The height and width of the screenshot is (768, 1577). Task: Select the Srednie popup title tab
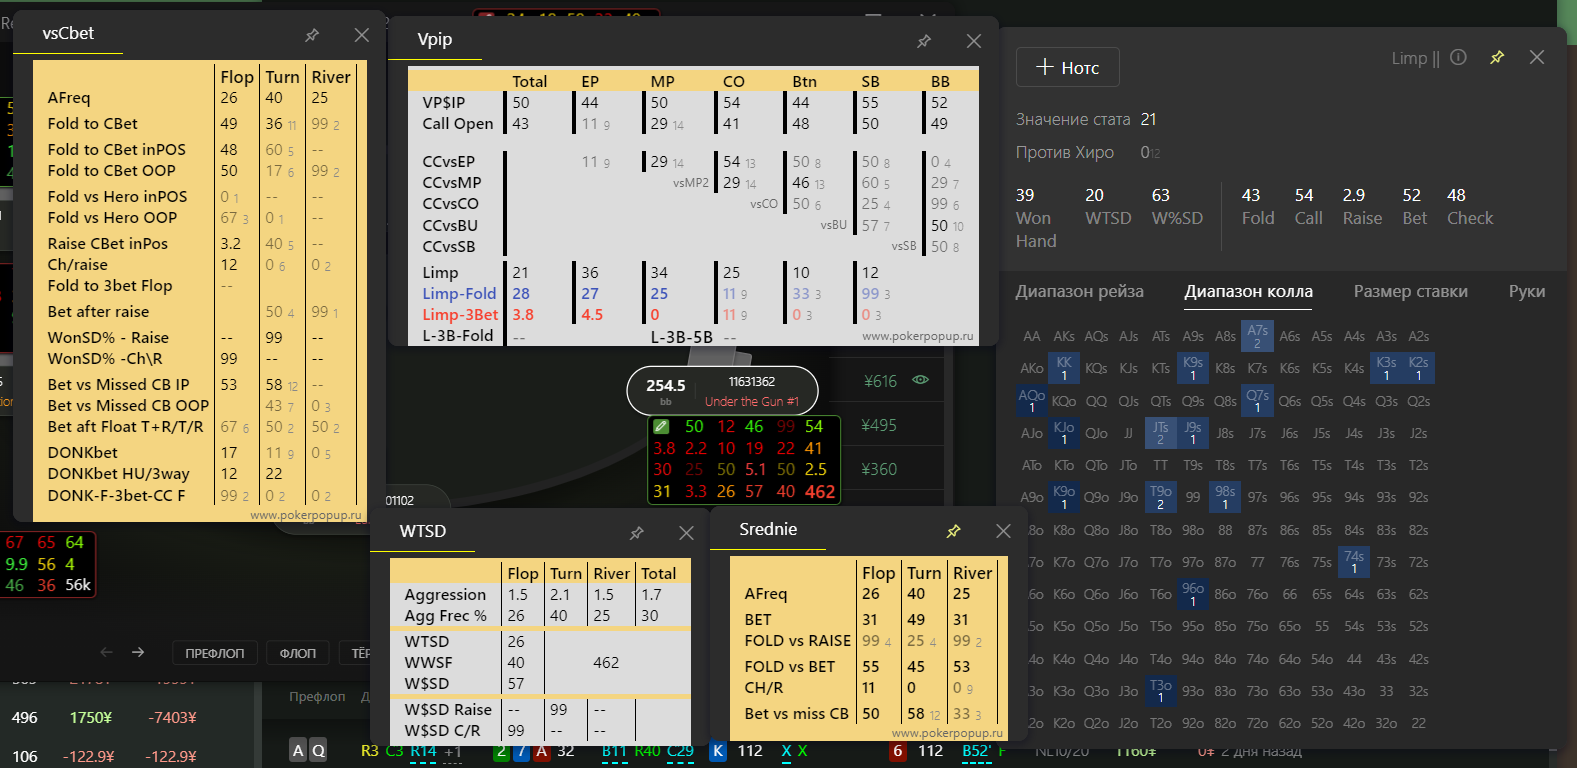768,529
